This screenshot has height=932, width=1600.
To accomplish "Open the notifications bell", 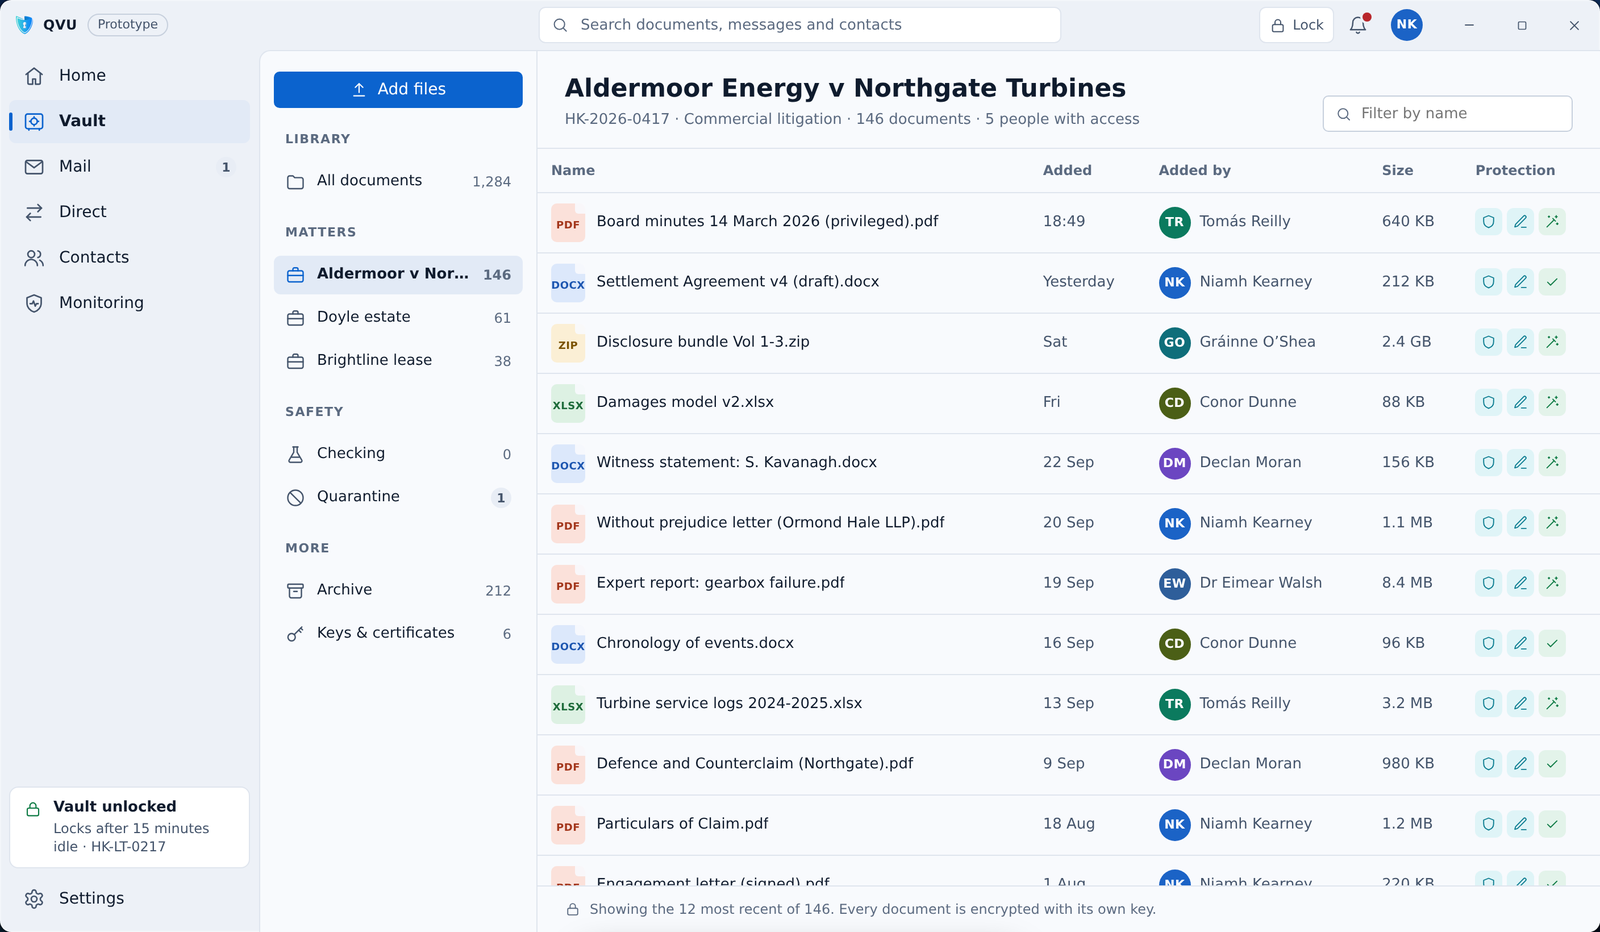I will click(1358, 25).
